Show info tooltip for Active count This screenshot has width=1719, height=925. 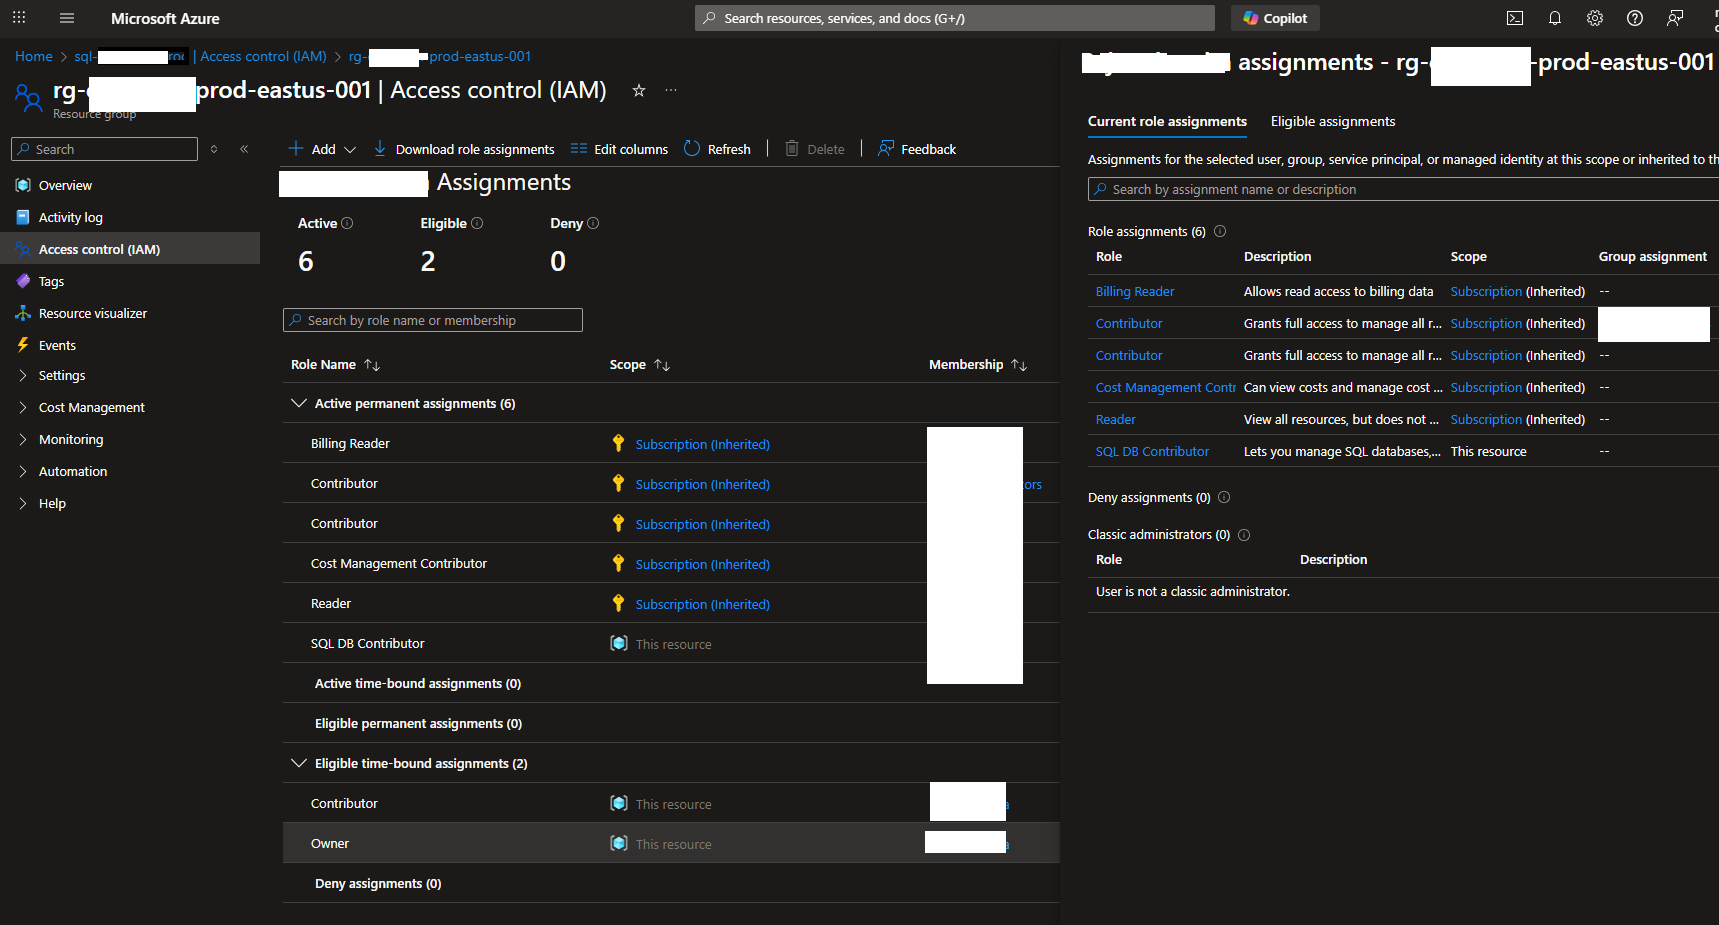click(347, 223)
